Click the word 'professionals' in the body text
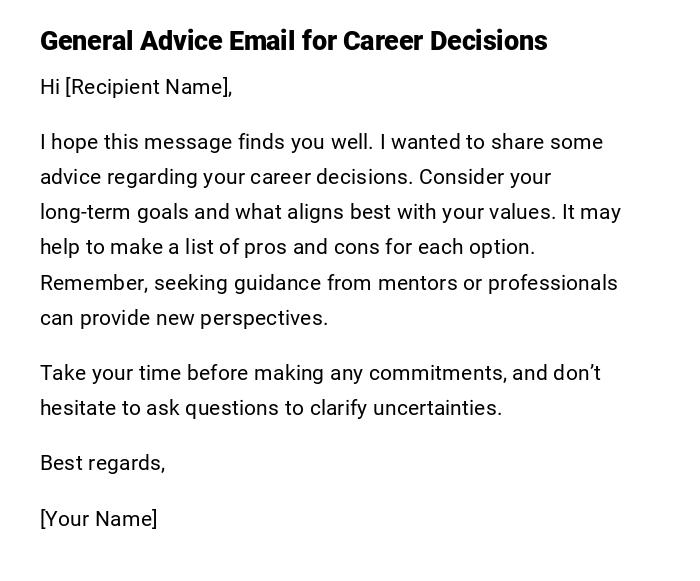 (553, 283)
